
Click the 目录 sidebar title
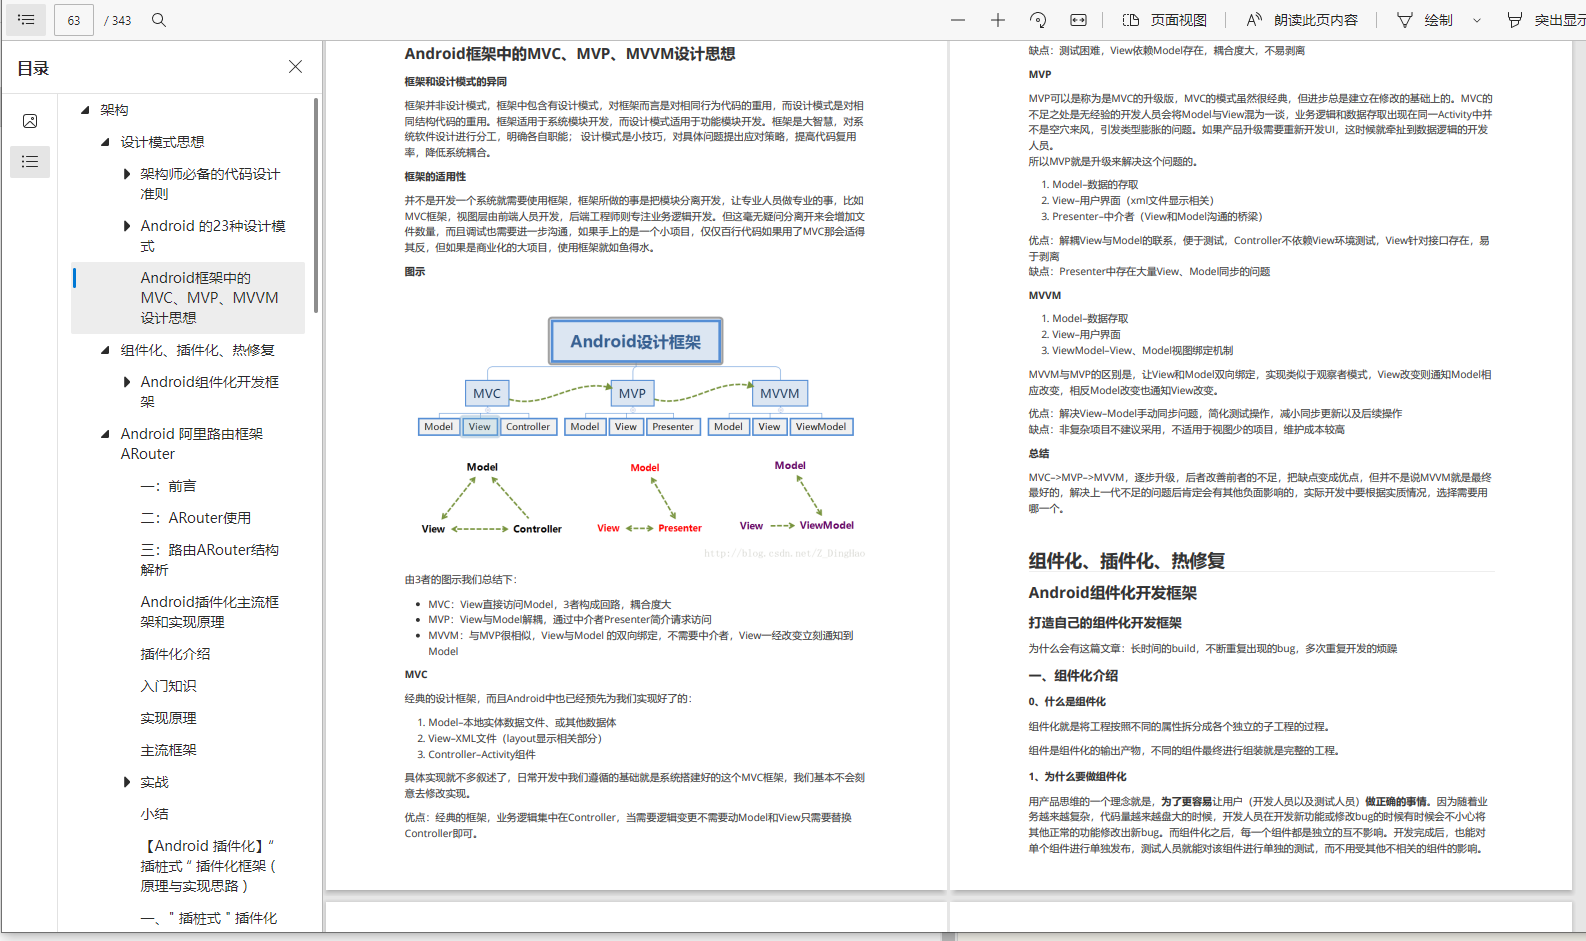tap(33, 68)
